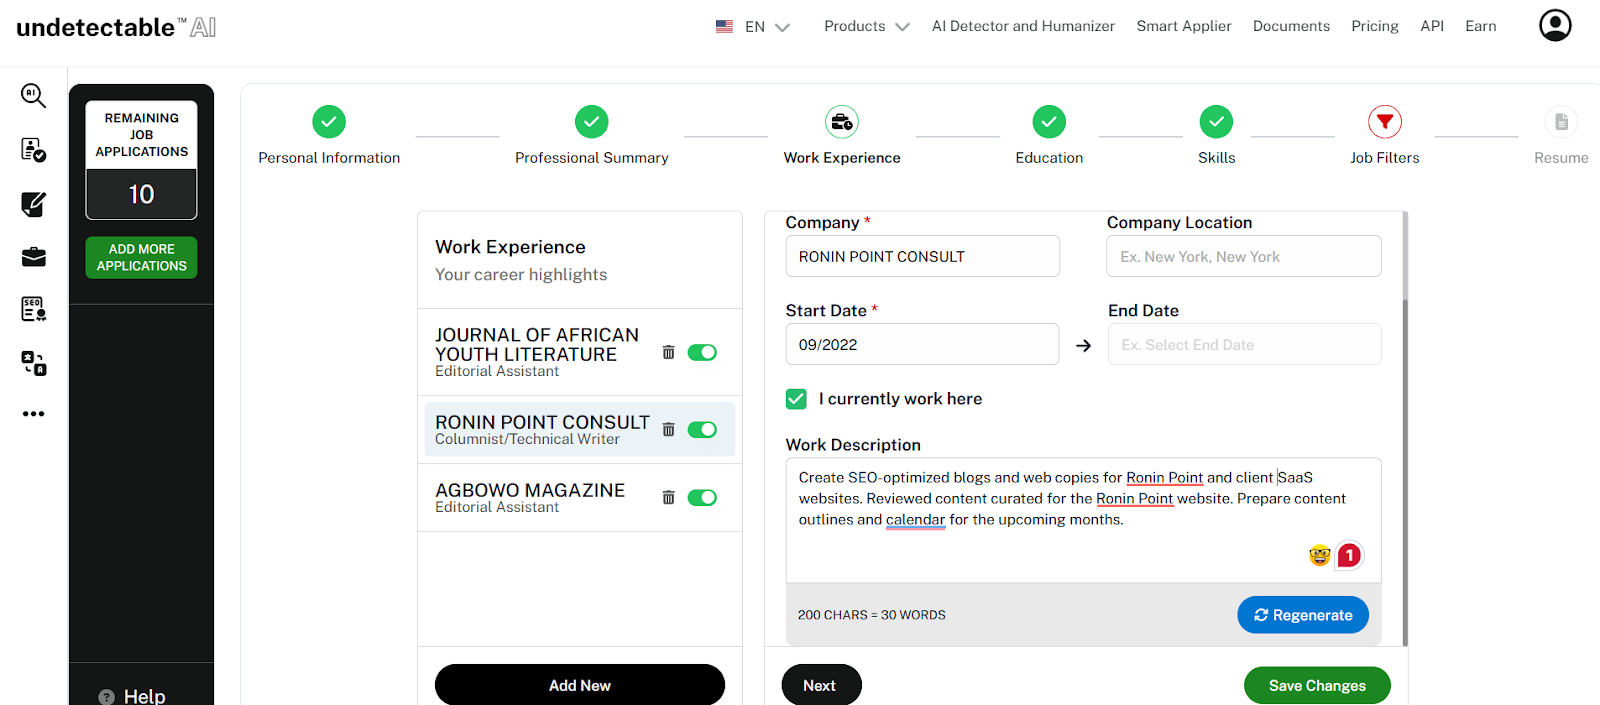
Task: Delete the Journal of African Youth Literature entry
Action: [x=668, y=352]
